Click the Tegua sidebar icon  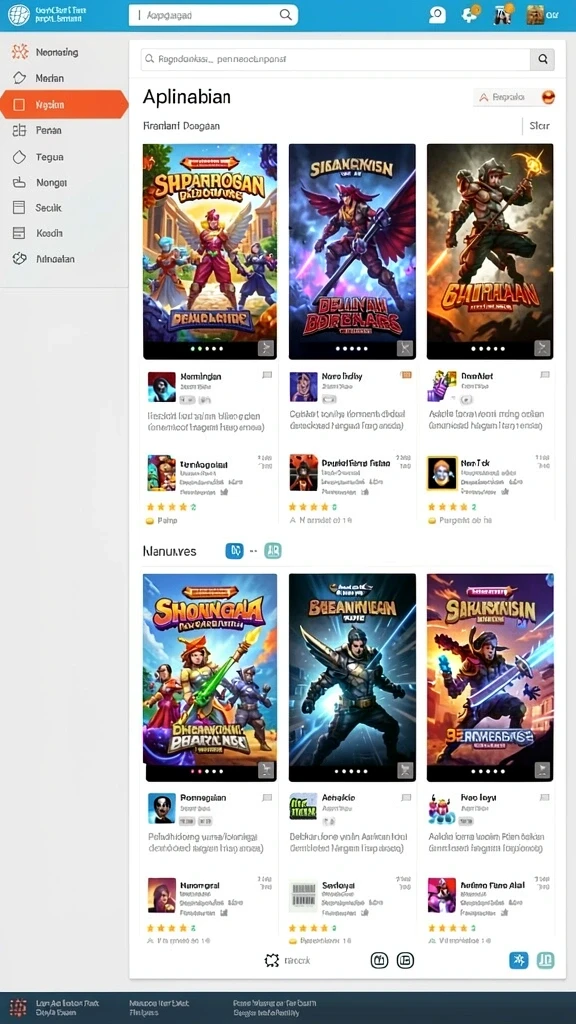pyautogui.click(x=19, y=157)
